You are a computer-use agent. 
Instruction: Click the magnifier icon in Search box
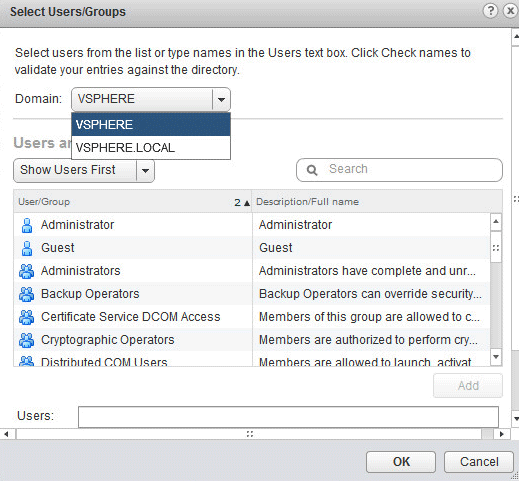[312, 170]
